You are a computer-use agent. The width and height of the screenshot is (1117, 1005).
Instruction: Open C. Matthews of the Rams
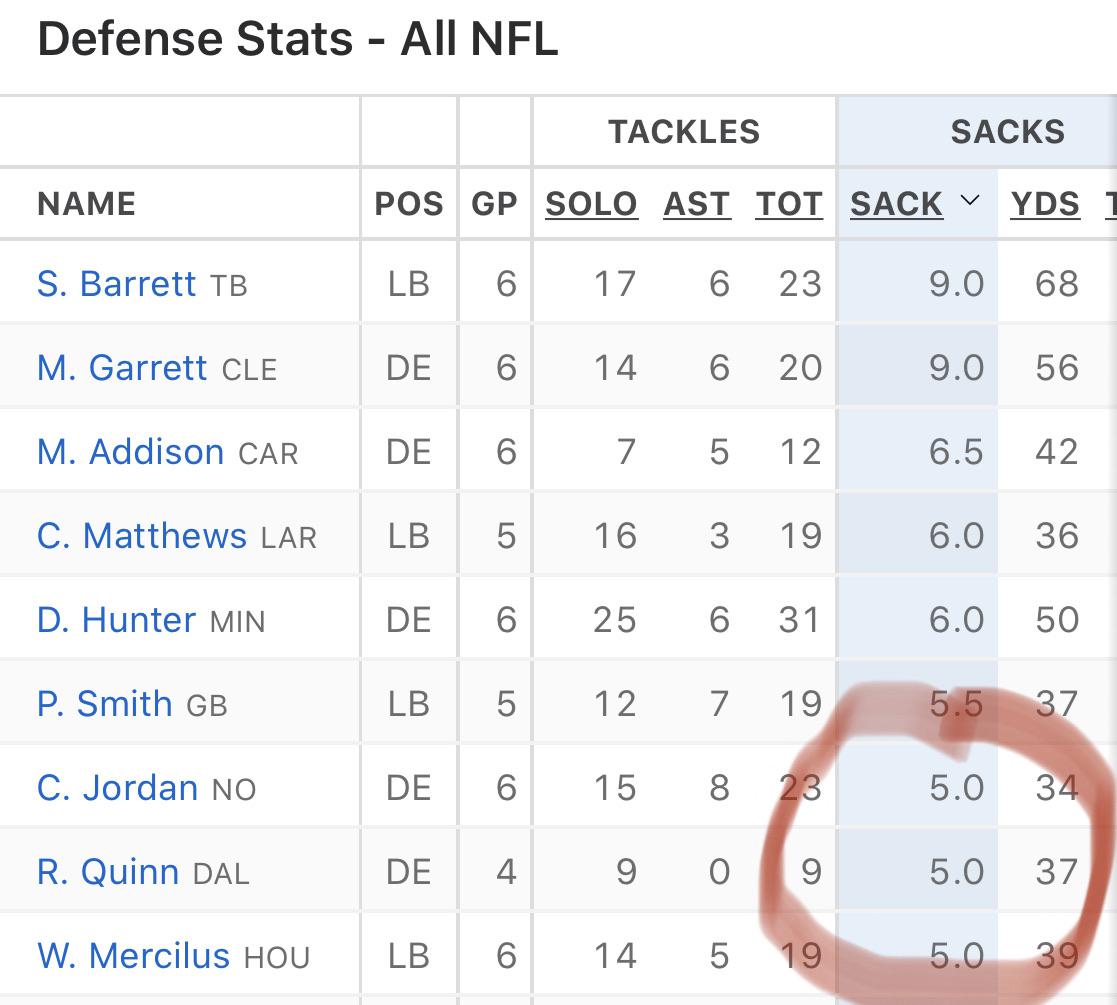(141, 535)
